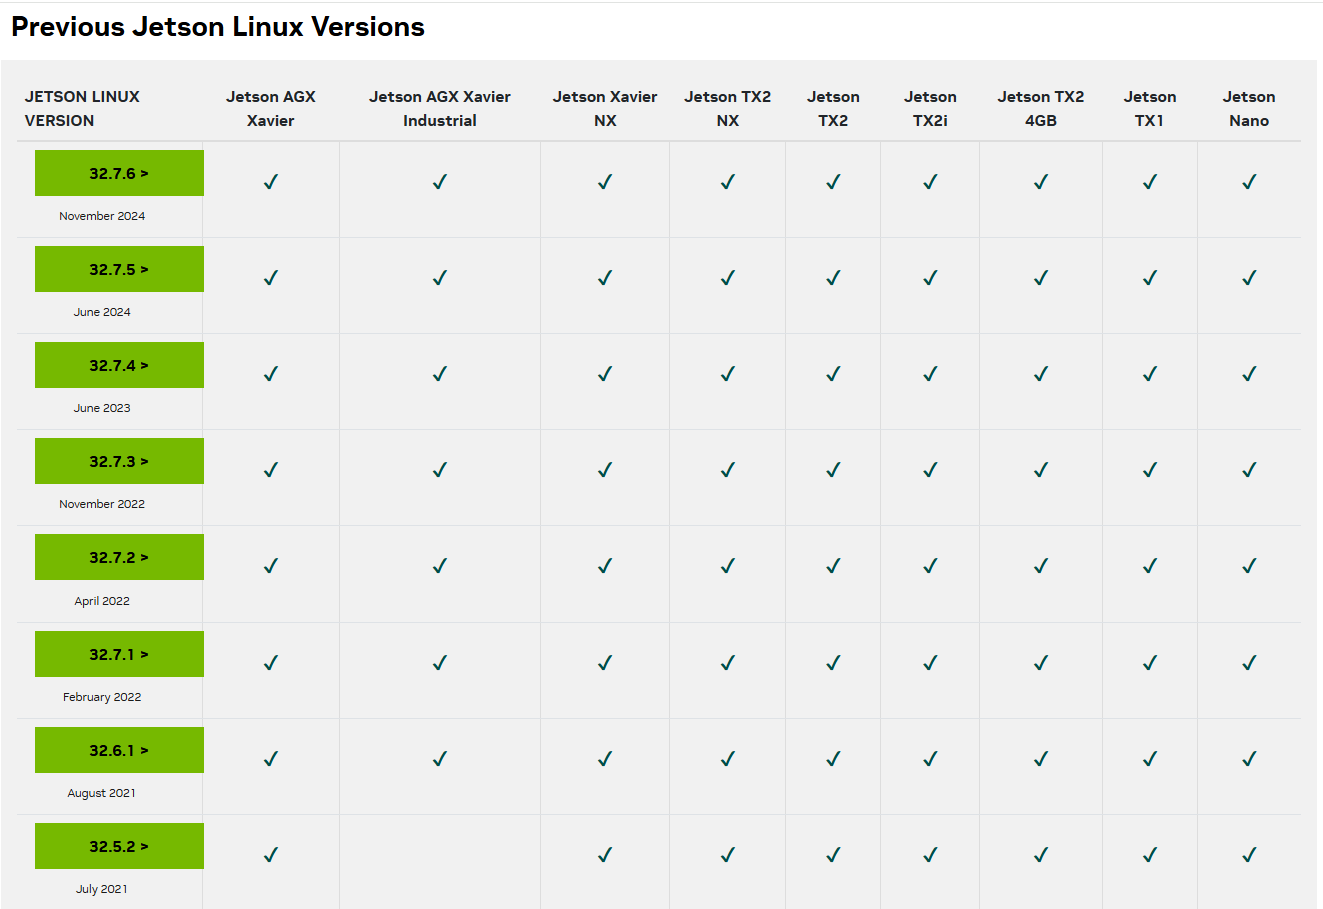Open the 32.7.5 release link

pos(119,269)
